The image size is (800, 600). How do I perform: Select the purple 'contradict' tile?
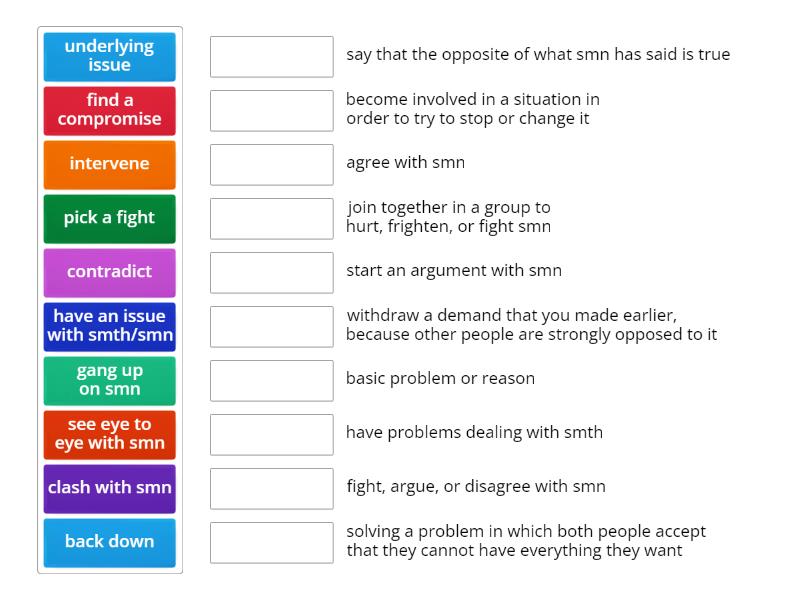coord(110,272)
